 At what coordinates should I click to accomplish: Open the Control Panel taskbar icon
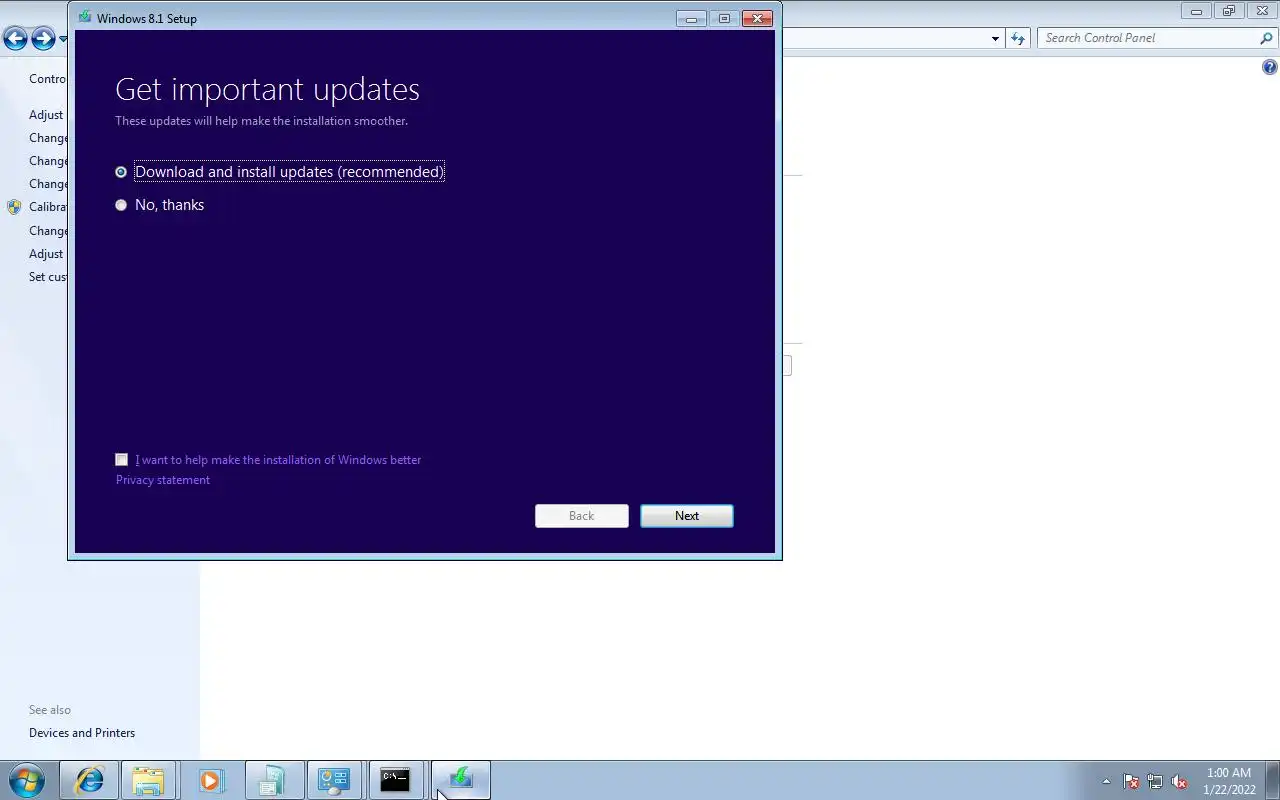point(334,780)
